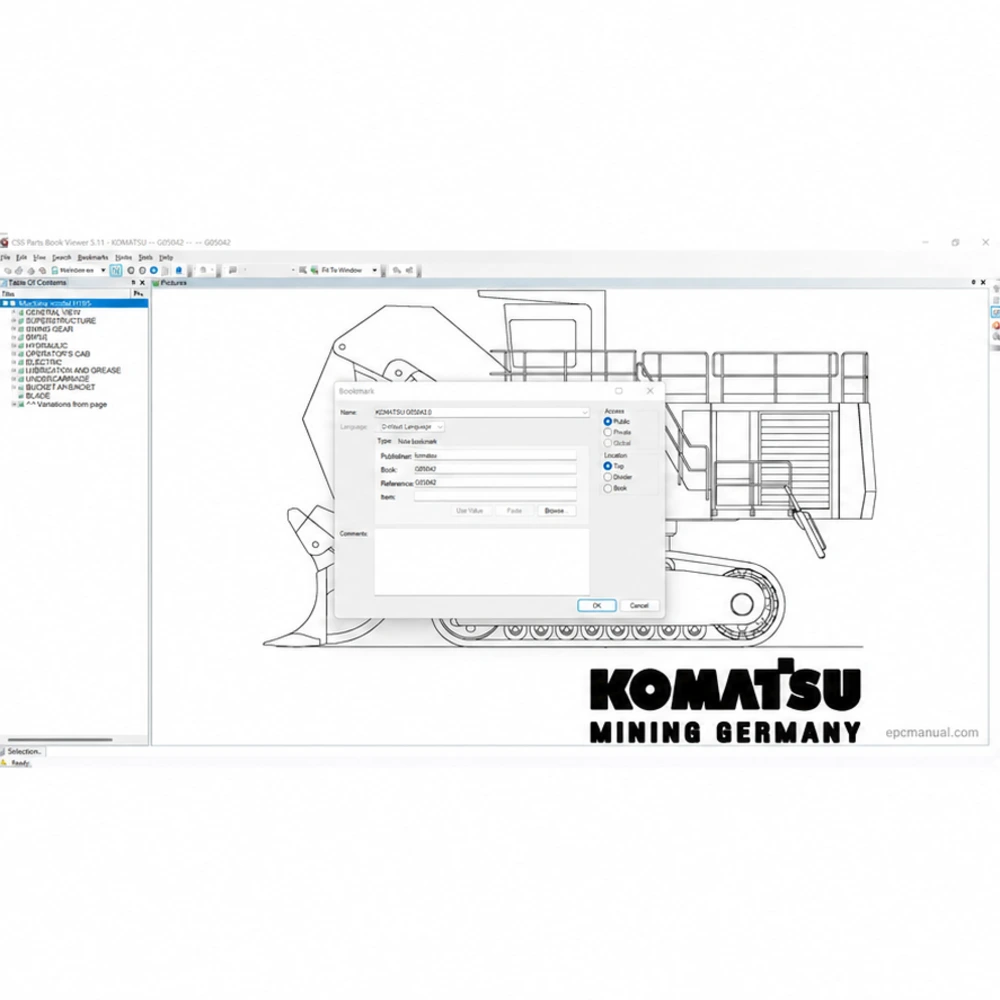This screenshot has width=1000, height=1000.
Task: Open the View menu
Action: point(40,258)
